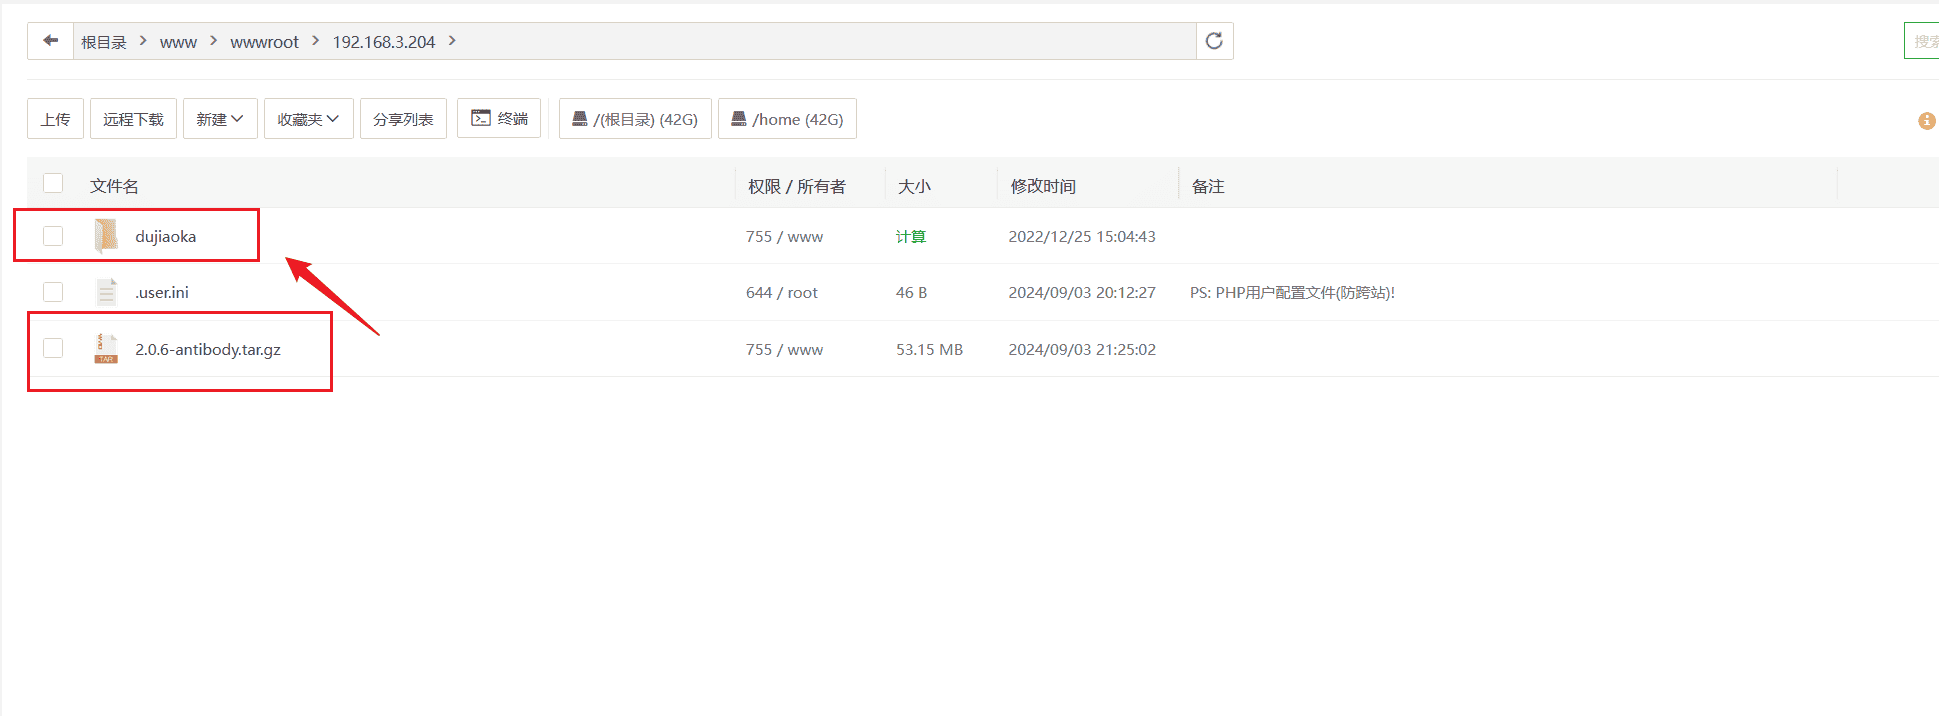Click the 备注 column header
Viewport: 1939px width, 716px height.
tap(1208, 186)
